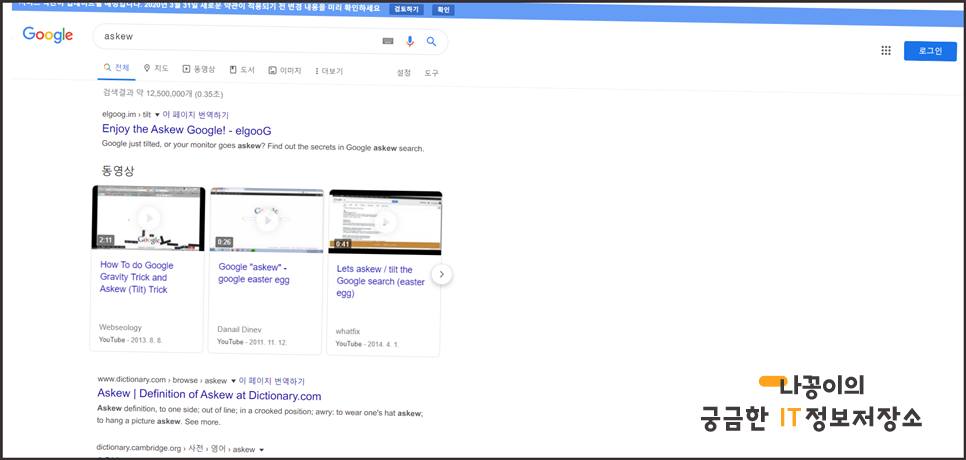This screenshot has width=966, height=460.
Task: Play the 0:26 Google askew video thumbnail
Action: pyautogui.click(x=267, y=220)
